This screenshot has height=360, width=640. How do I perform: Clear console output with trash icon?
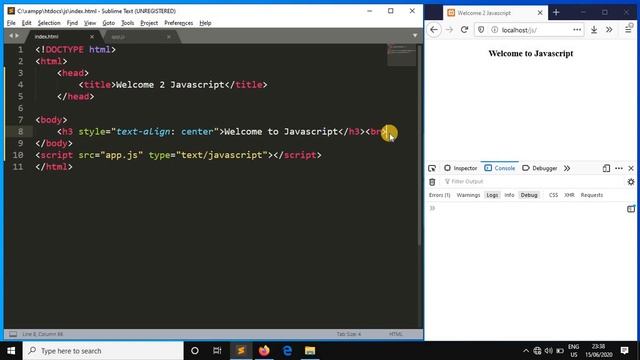(x=432, y=182)
